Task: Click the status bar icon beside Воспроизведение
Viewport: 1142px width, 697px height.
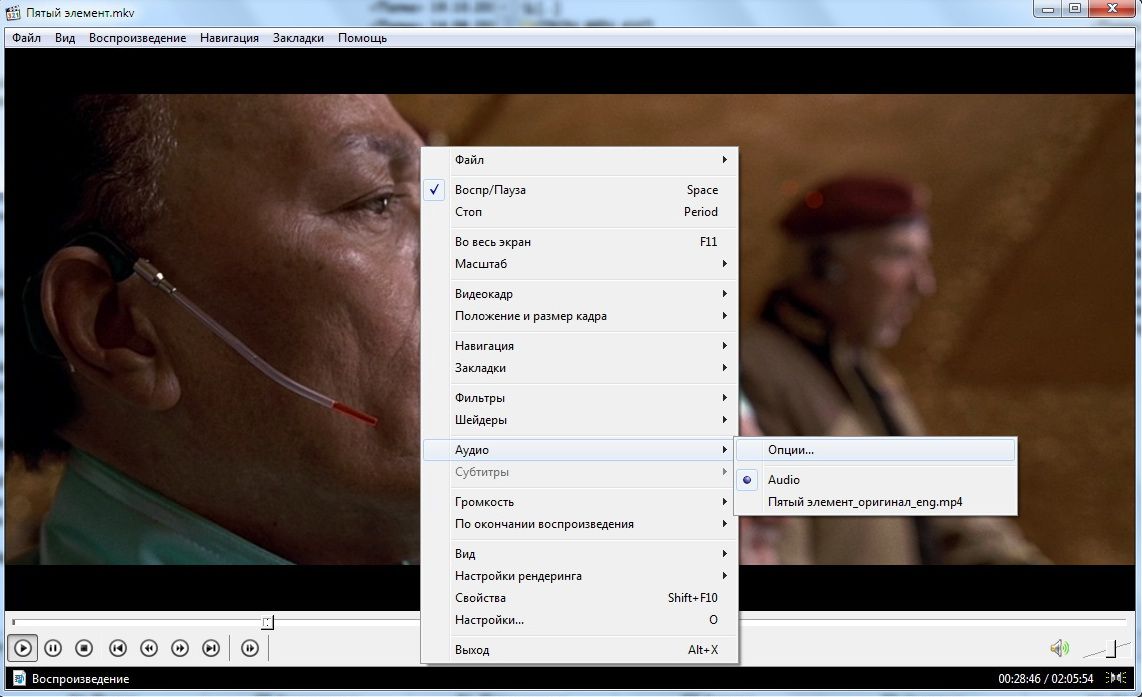Action: click(20, 678)
